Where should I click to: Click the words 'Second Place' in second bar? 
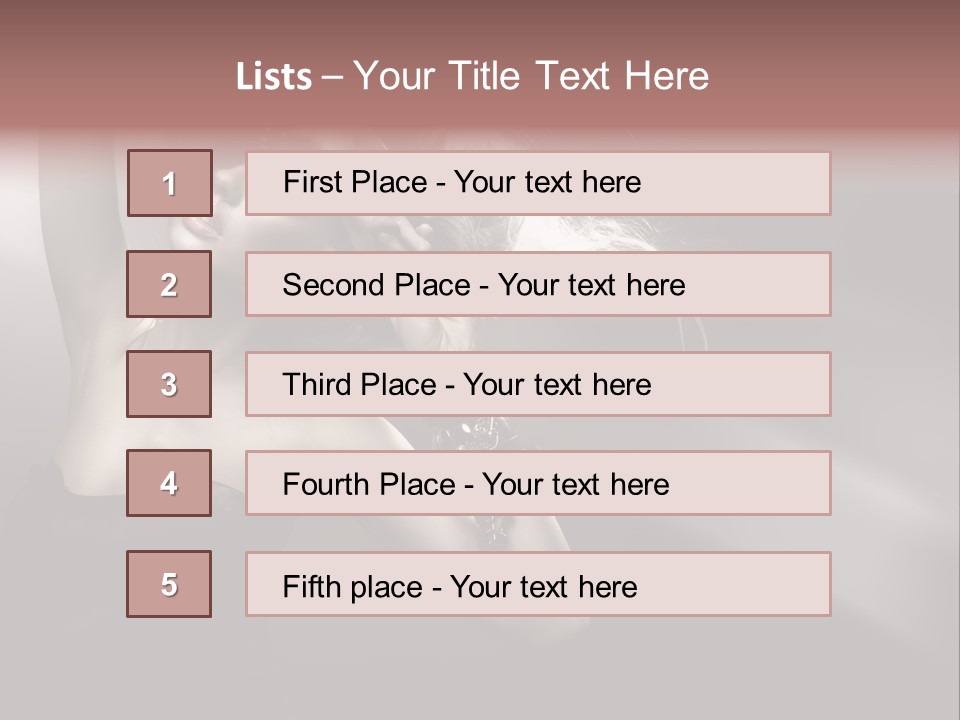(x=377, y=285)
